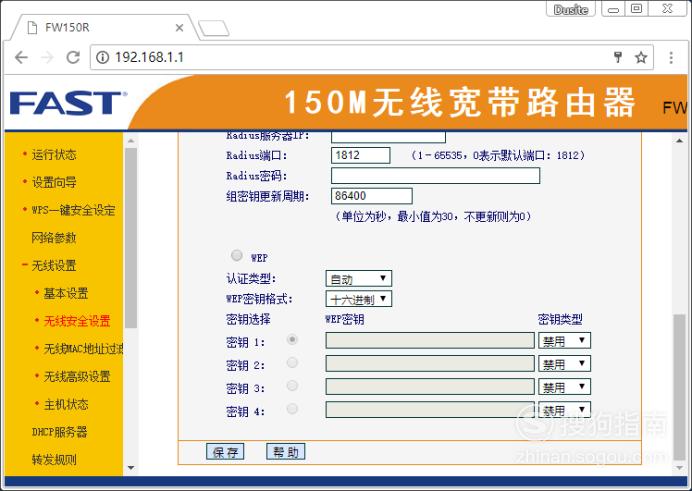Viewport: 692px width, 491px height.
Task: Open WPS一键安全设定 menu item
Action: coord(73,210)
